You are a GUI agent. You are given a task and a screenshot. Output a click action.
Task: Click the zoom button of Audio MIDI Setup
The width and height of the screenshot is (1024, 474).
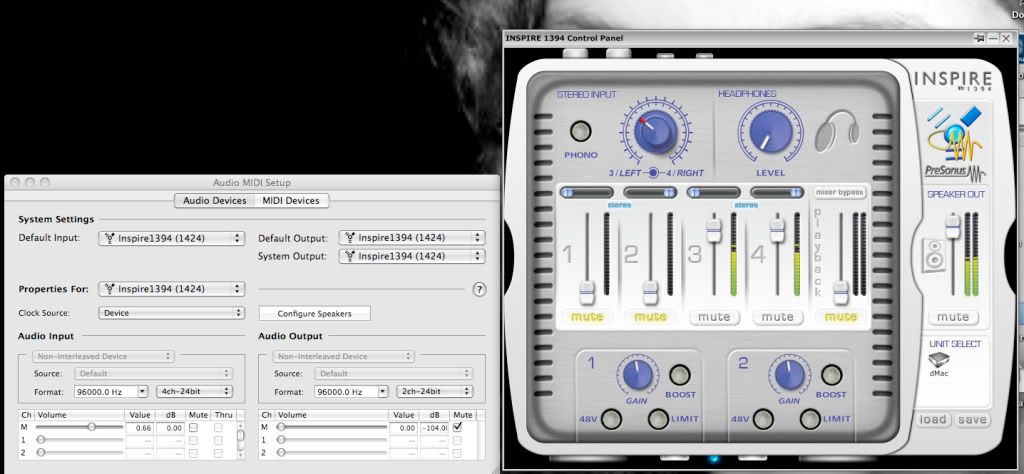coord(44,183)
